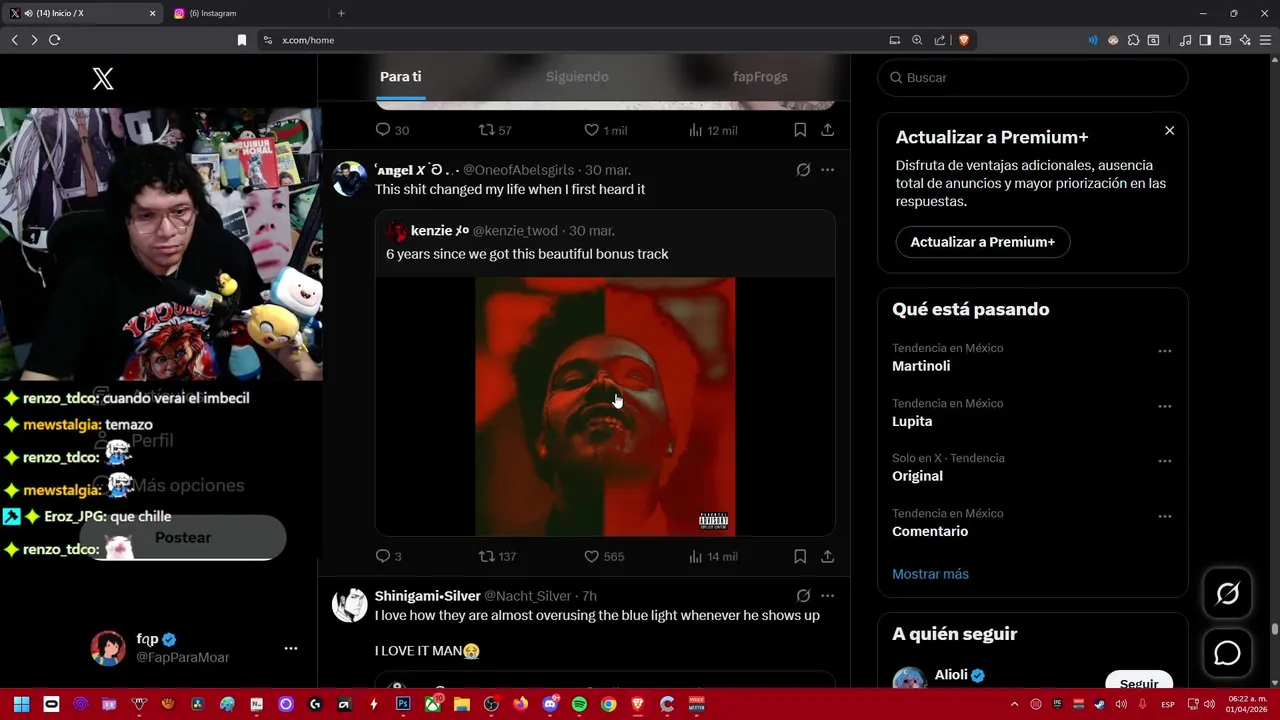Image resolution: width=1280 pixels, height=720 pixels.
Task: Bookmark the OneofAbelsgirls post
Action: coord(800,556)
